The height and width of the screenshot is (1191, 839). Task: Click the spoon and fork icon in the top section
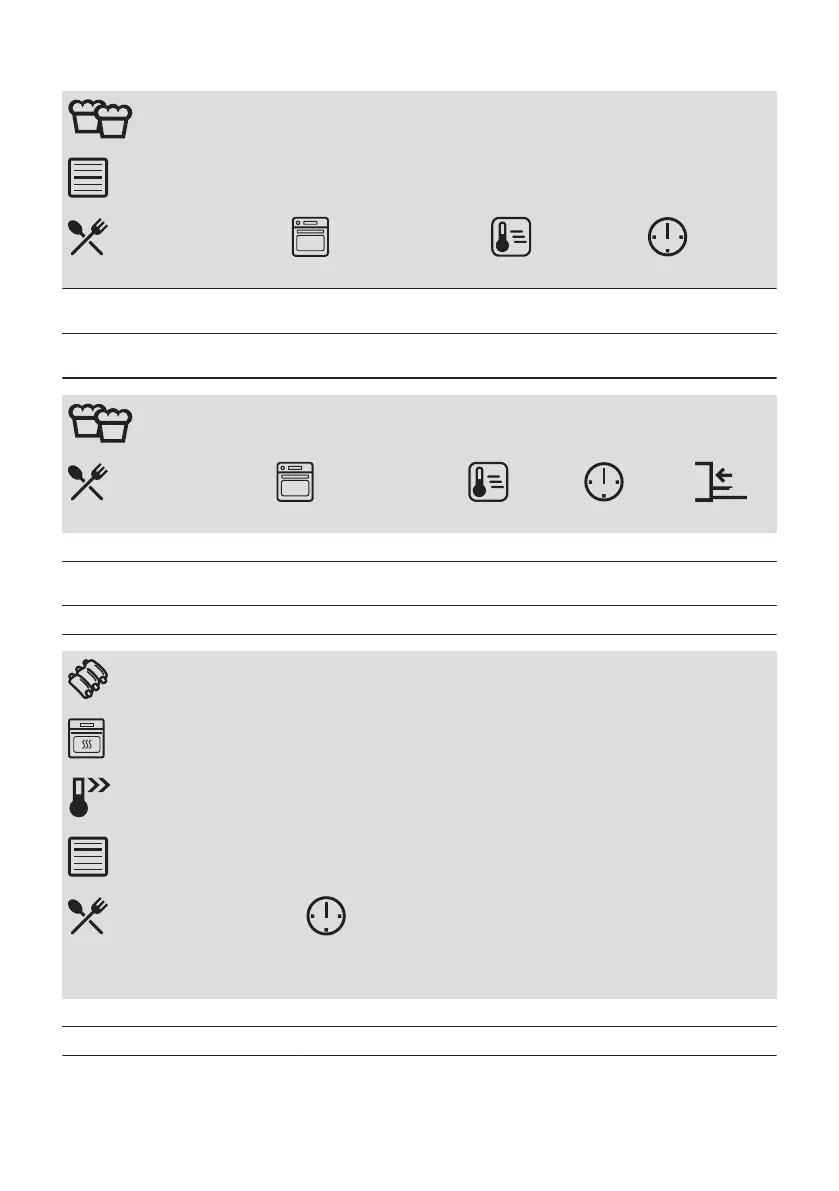[x=88, y=237]
